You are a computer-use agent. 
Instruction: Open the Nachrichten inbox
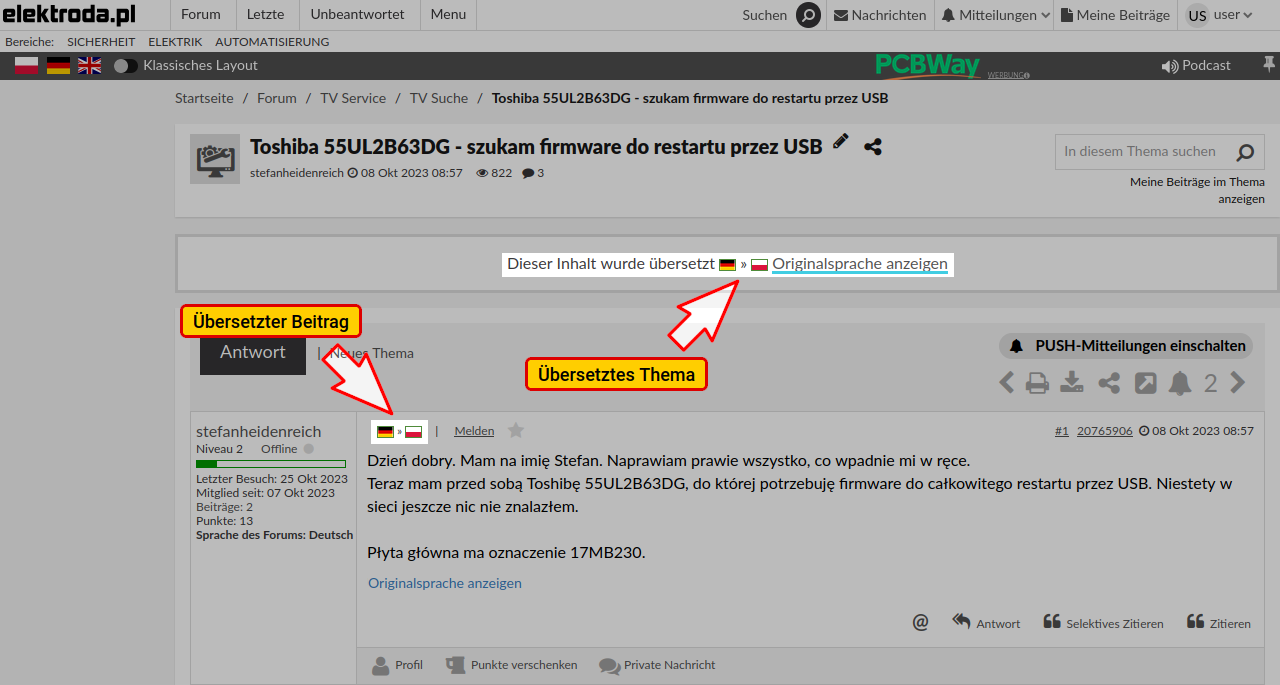(x=880, y=15)
